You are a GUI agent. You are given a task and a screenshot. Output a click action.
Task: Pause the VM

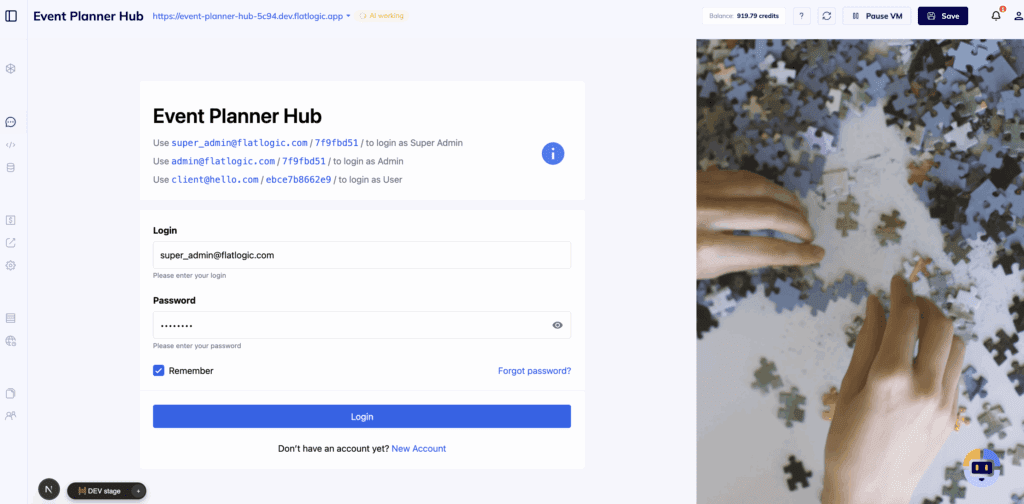(x=877, y=16)
